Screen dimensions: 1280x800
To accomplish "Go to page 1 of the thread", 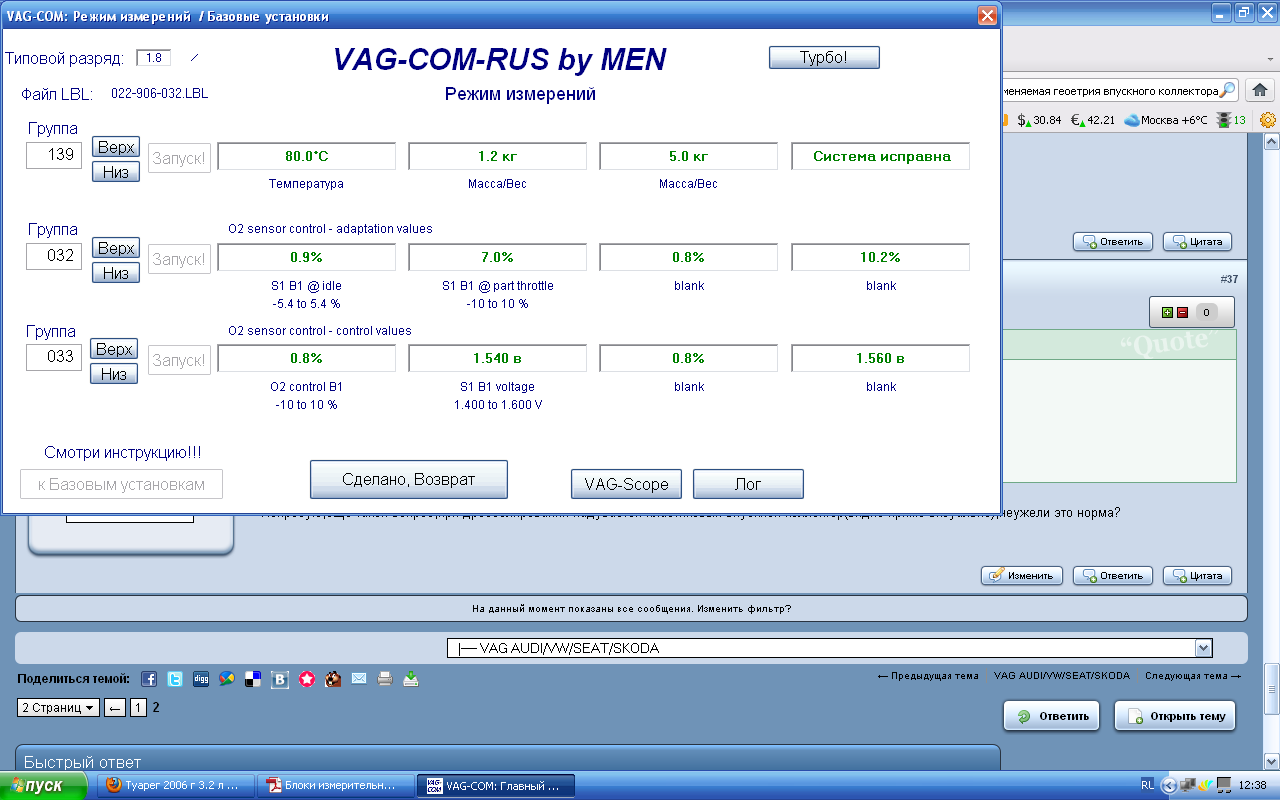I will click(139, 707).
